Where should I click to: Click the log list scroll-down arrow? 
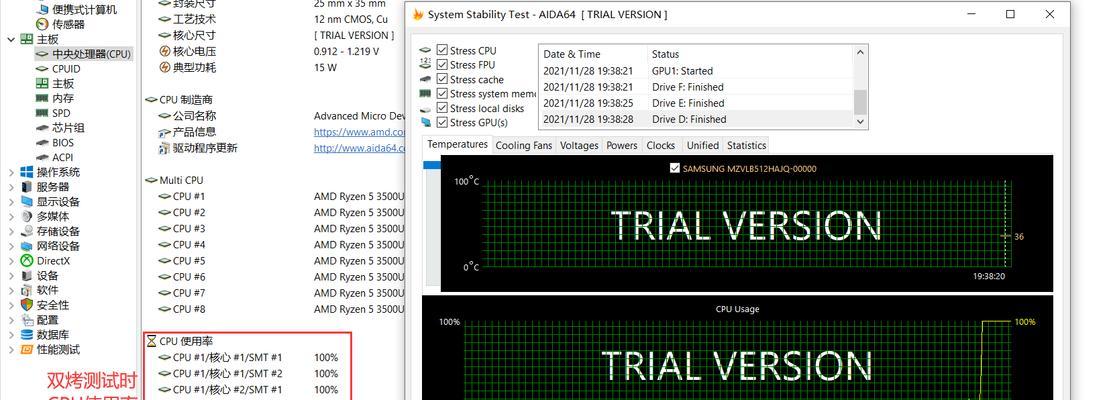[860, 122]
